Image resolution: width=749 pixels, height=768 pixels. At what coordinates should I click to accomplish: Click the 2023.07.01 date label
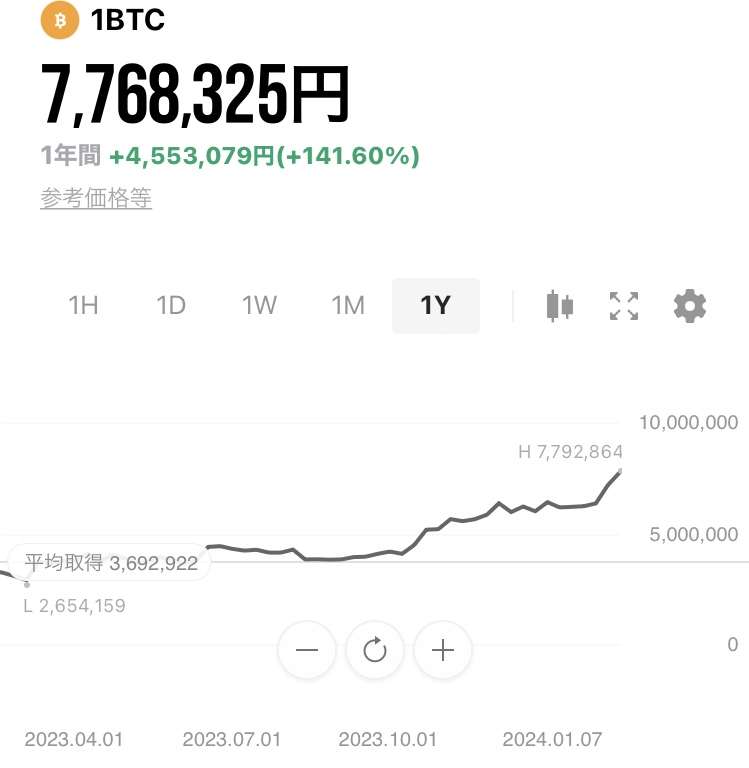(232, 739)
